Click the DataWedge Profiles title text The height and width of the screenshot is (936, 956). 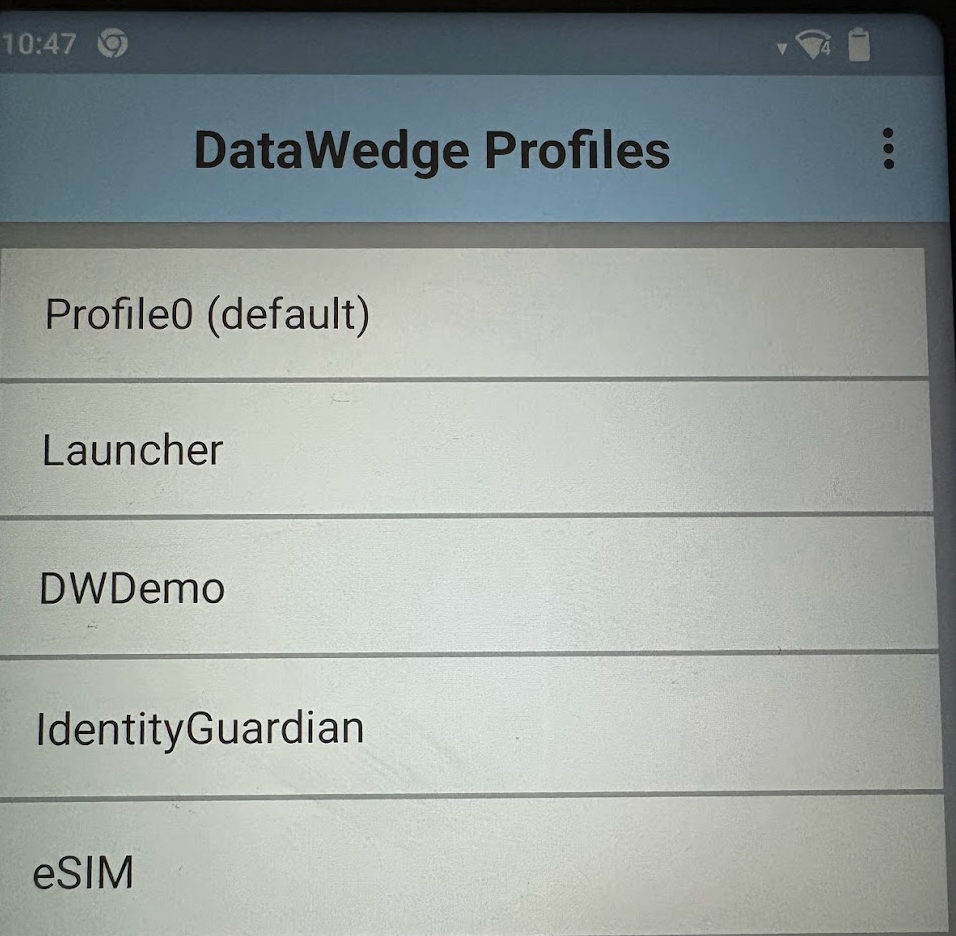tap(432, 151)
